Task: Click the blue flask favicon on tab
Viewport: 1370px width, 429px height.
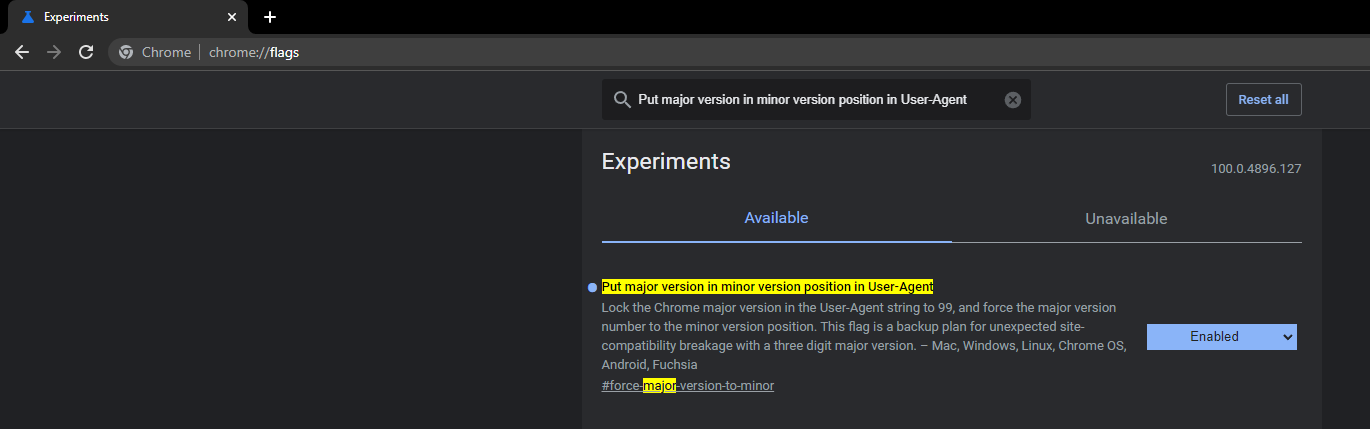Action: [28, 17]
